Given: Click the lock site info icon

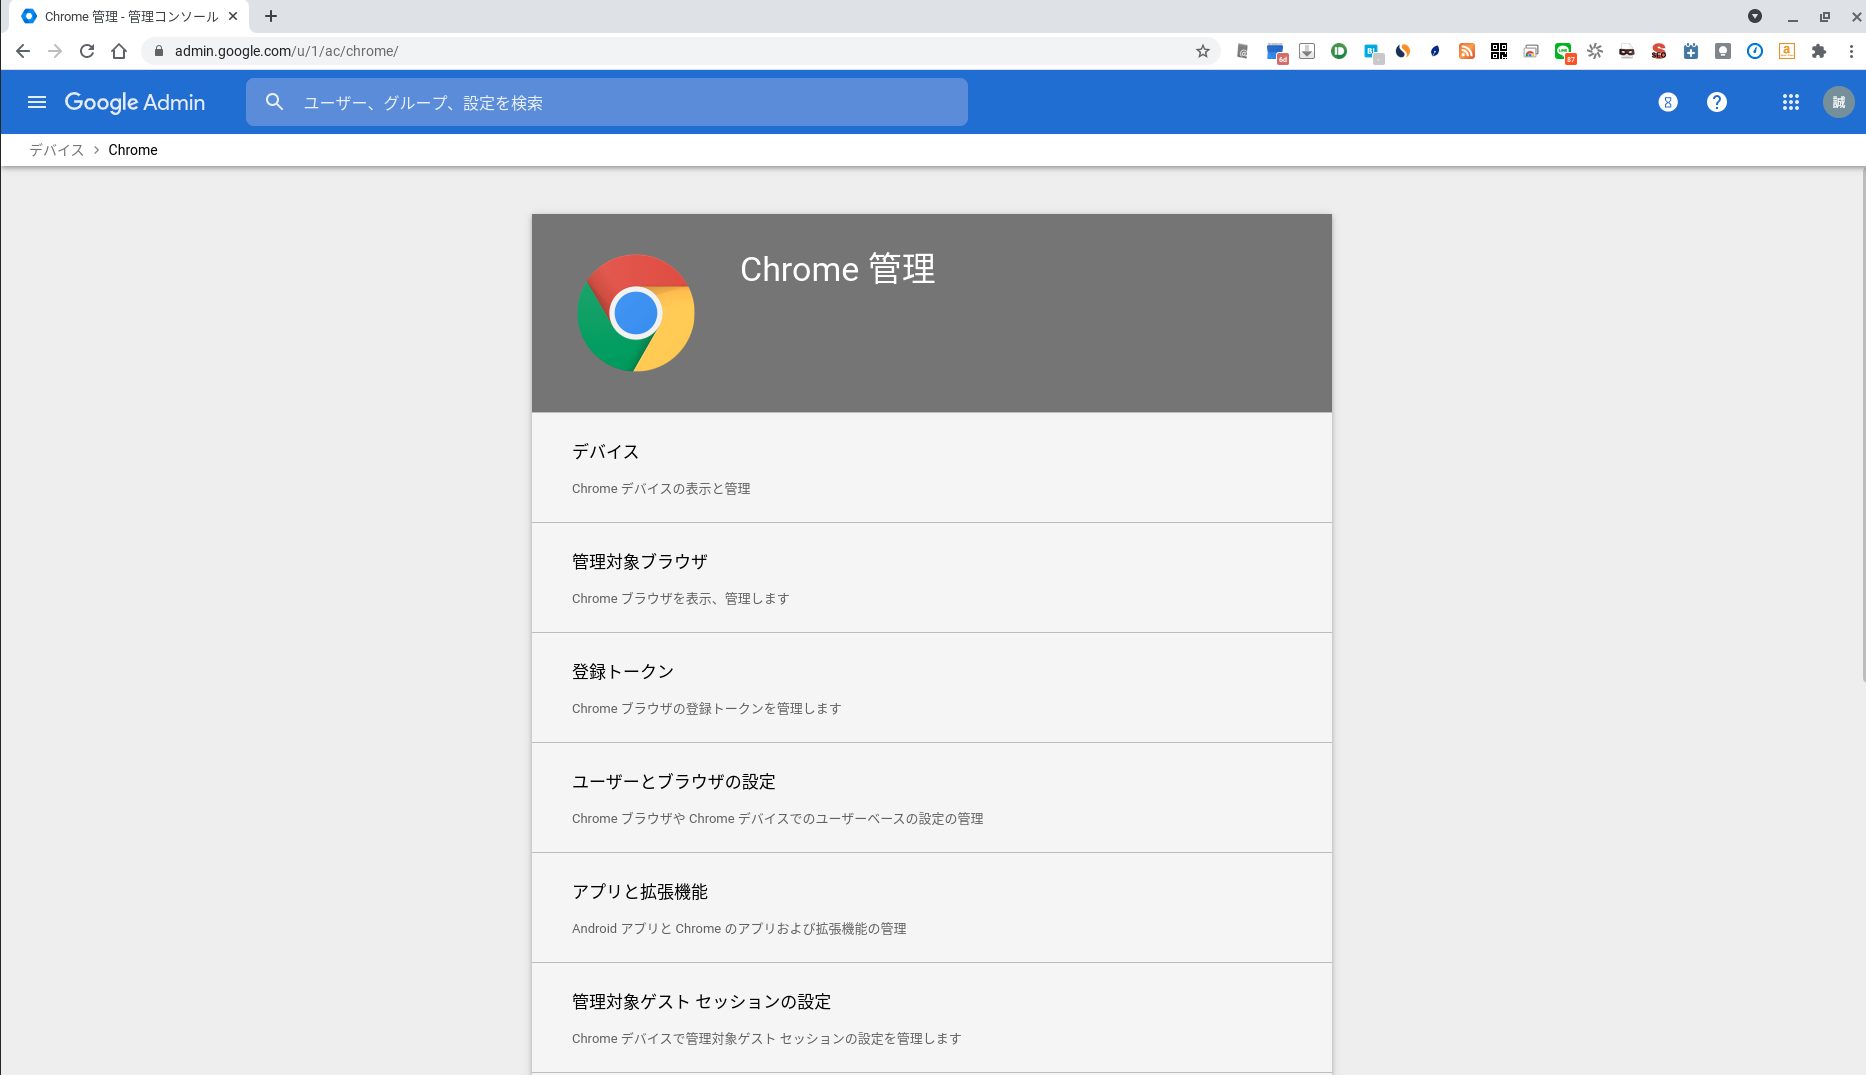Looking at the screenshot, I should coord(158,51).
